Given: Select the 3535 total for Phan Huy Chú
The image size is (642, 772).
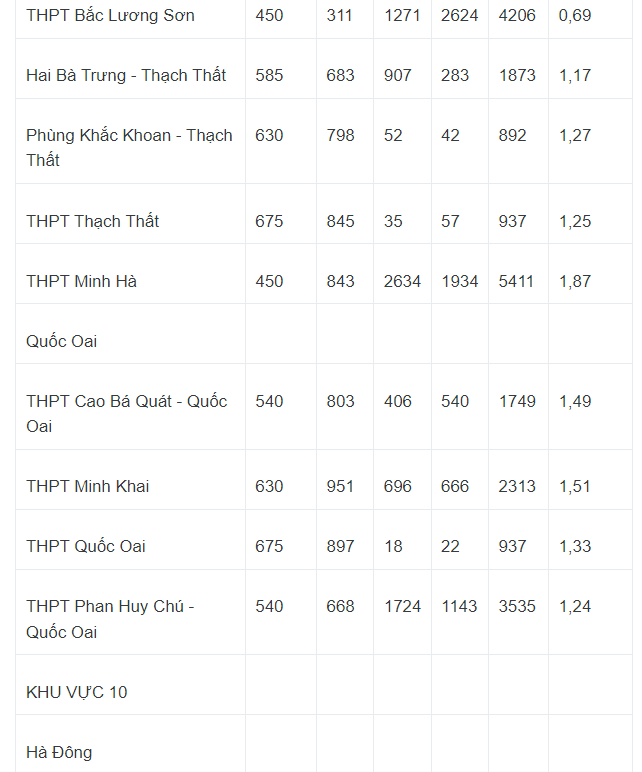Looking at the screenshot, I should (516, 606).
